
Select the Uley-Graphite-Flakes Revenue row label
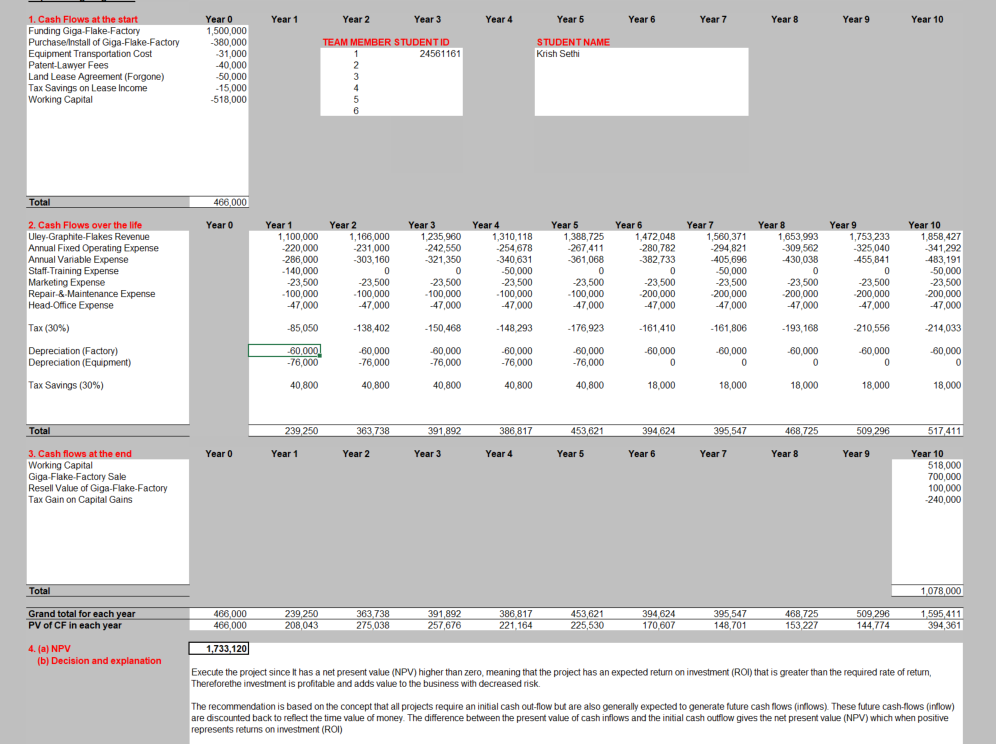[88, 236]
